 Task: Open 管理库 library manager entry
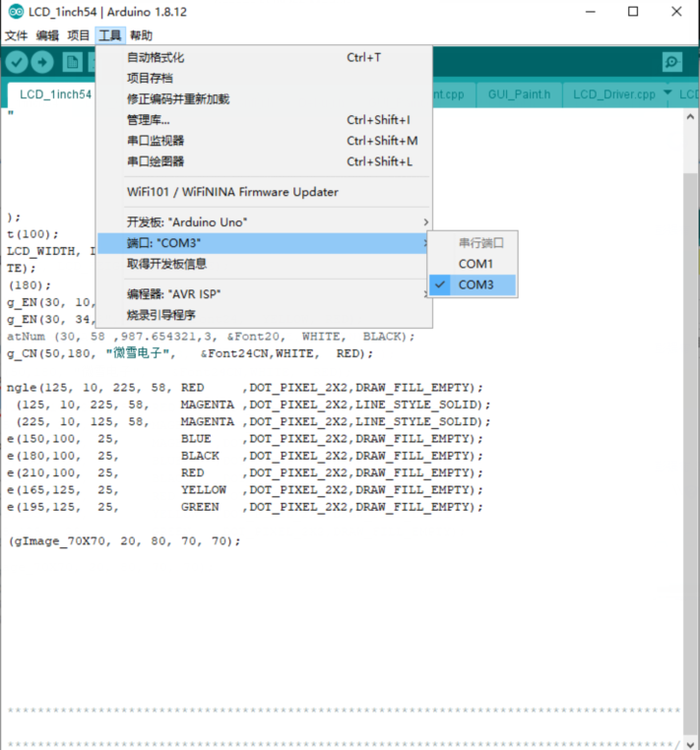pyautogui.click(x=265, y=120)
